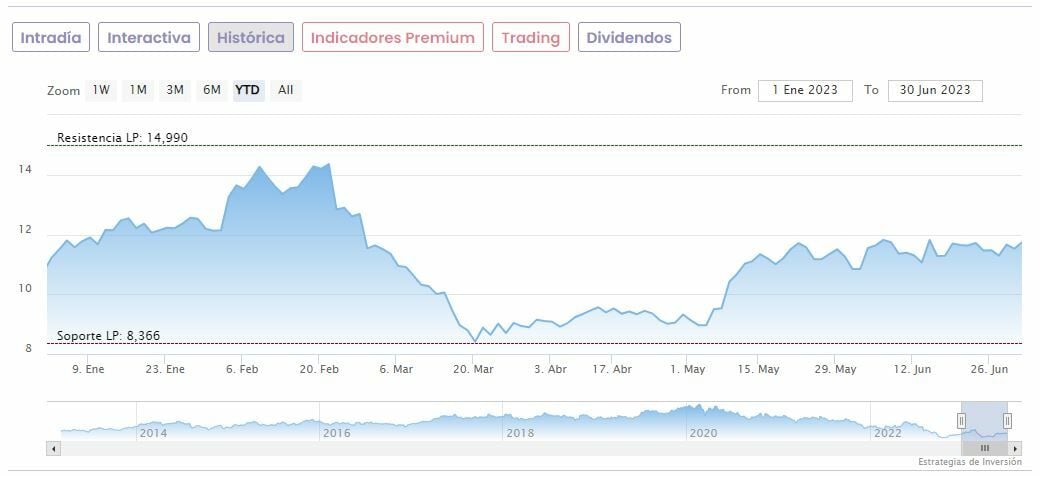Click the To date field

935,90
